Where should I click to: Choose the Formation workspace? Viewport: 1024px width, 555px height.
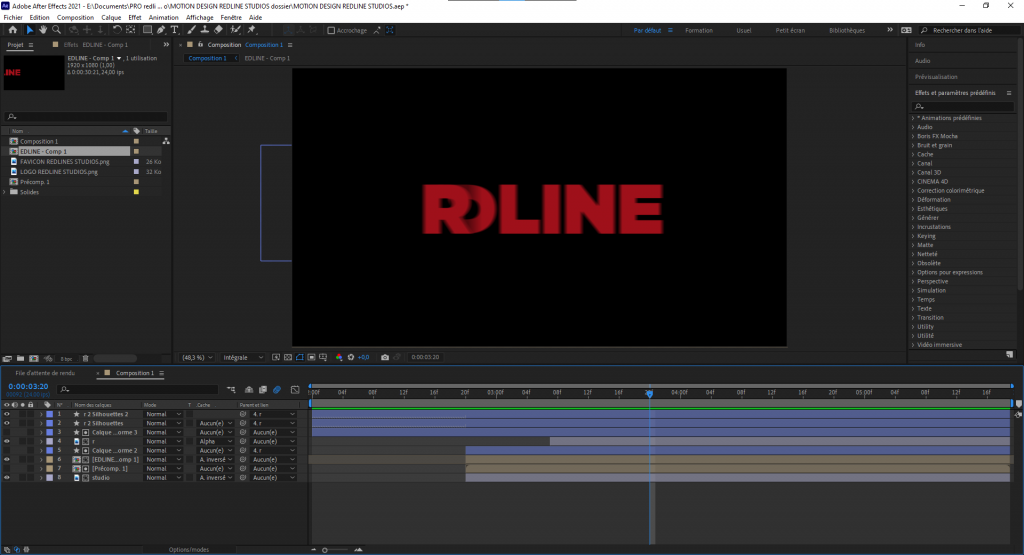point(699,31)
